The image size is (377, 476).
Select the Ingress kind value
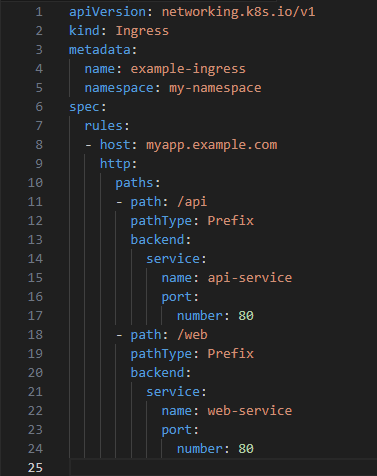coord(142,31)
